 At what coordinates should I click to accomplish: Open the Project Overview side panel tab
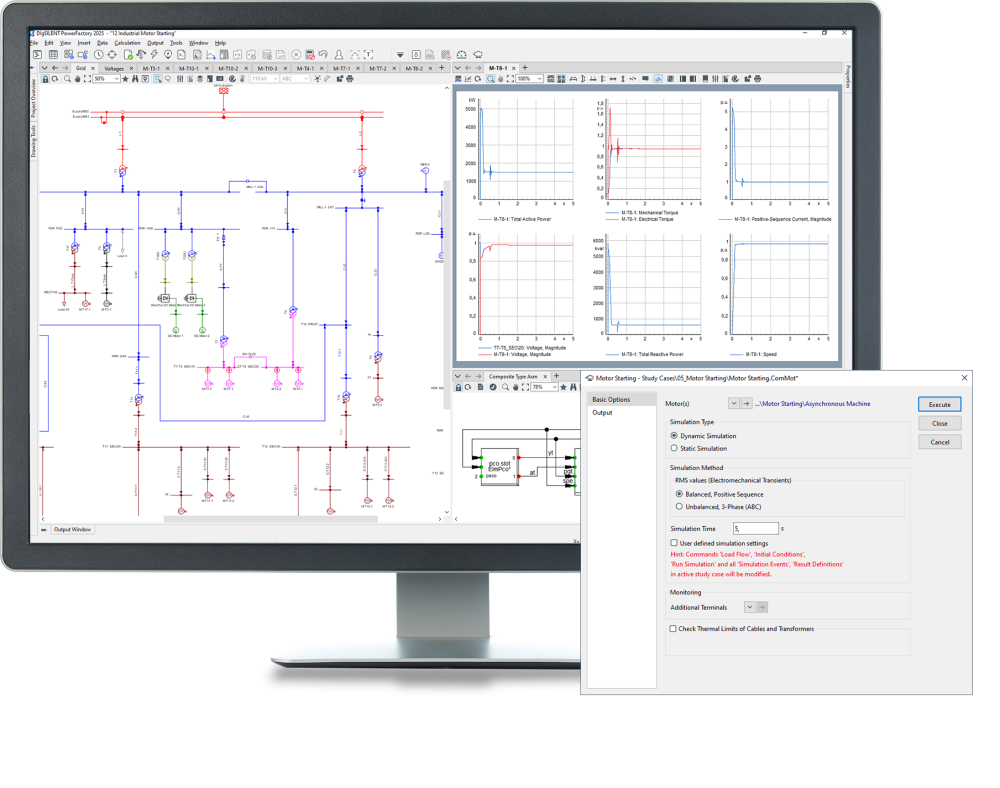pos(34,98)
